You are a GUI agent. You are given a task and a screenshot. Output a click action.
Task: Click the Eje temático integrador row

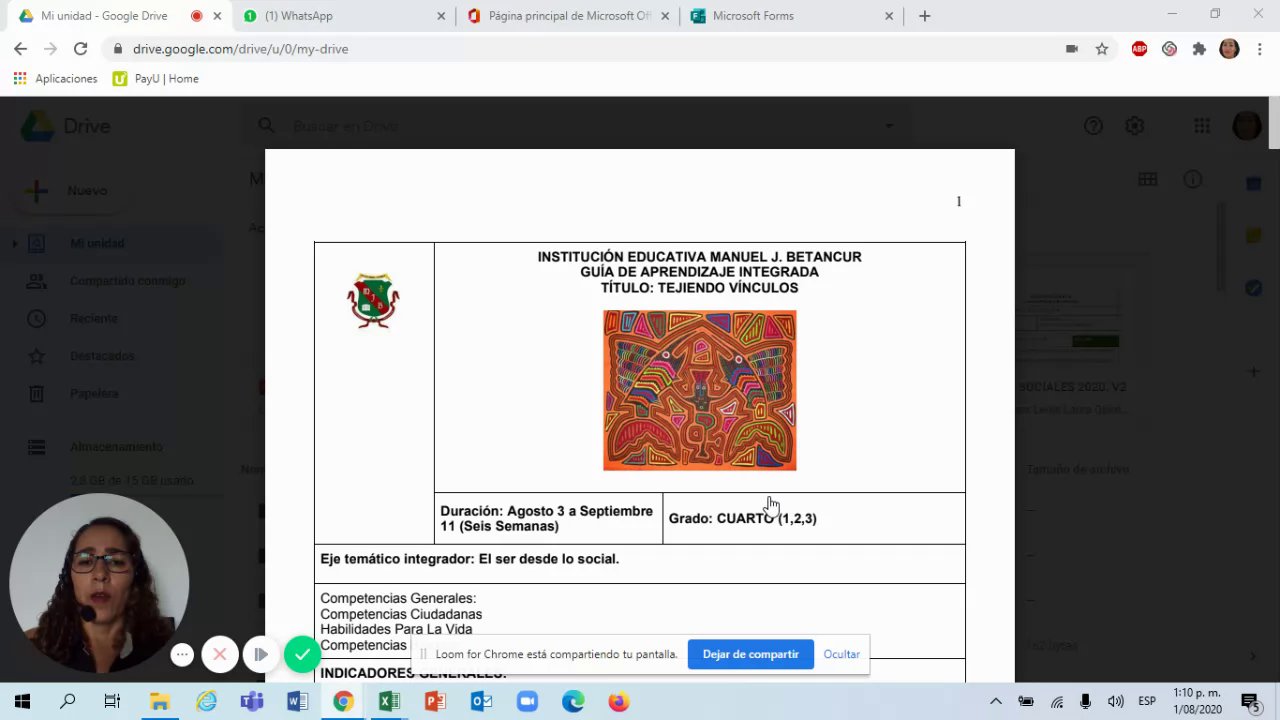pos(640,563)
